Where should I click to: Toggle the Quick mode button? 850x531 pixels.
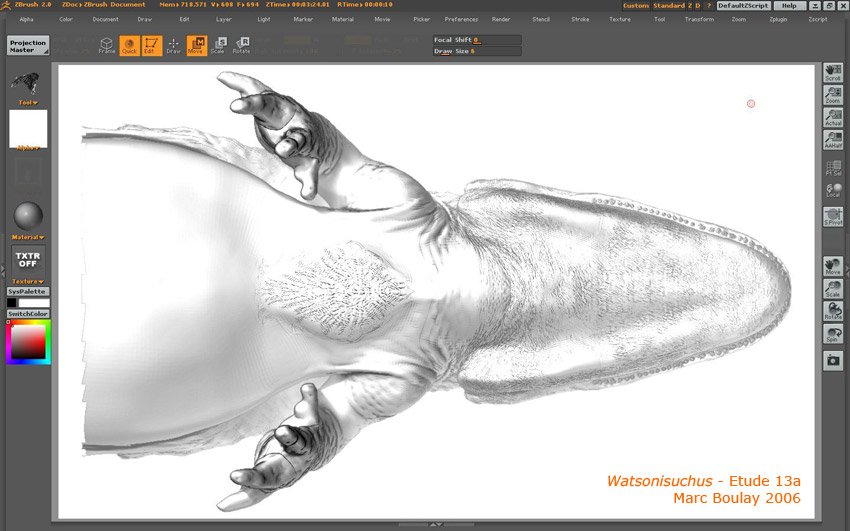click(x=129, y=46)
